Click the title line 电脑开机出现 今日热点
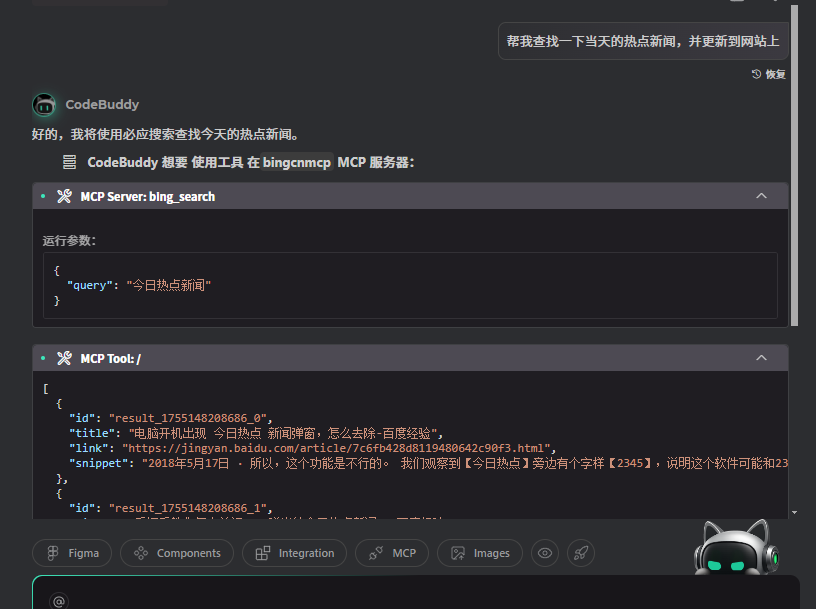The width and height of the screenshot is (816, 609). tap(256, 433)
